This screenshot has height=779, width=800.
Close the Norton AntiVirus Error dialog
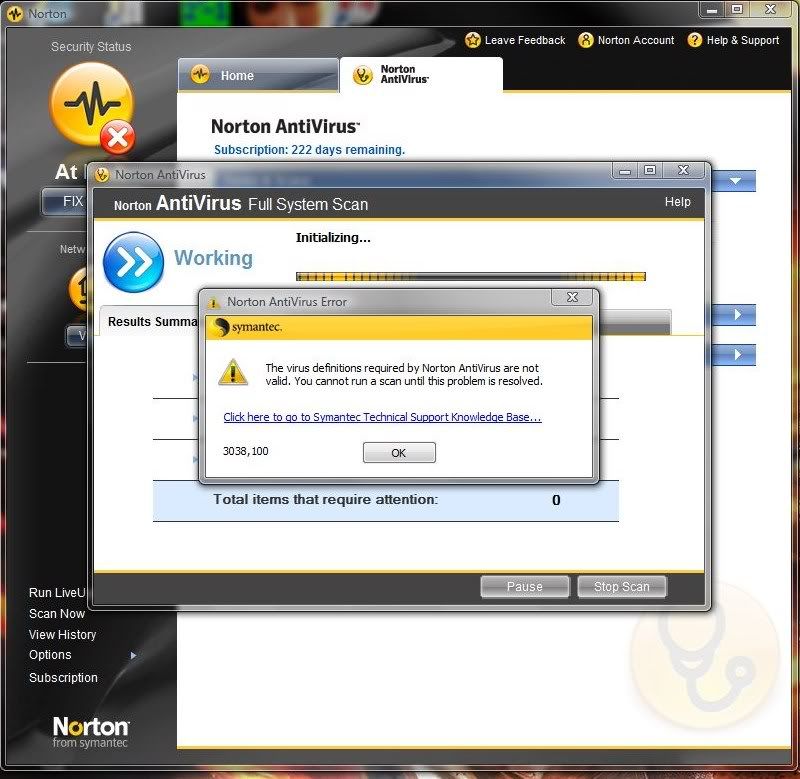click(x=572, y=297)
